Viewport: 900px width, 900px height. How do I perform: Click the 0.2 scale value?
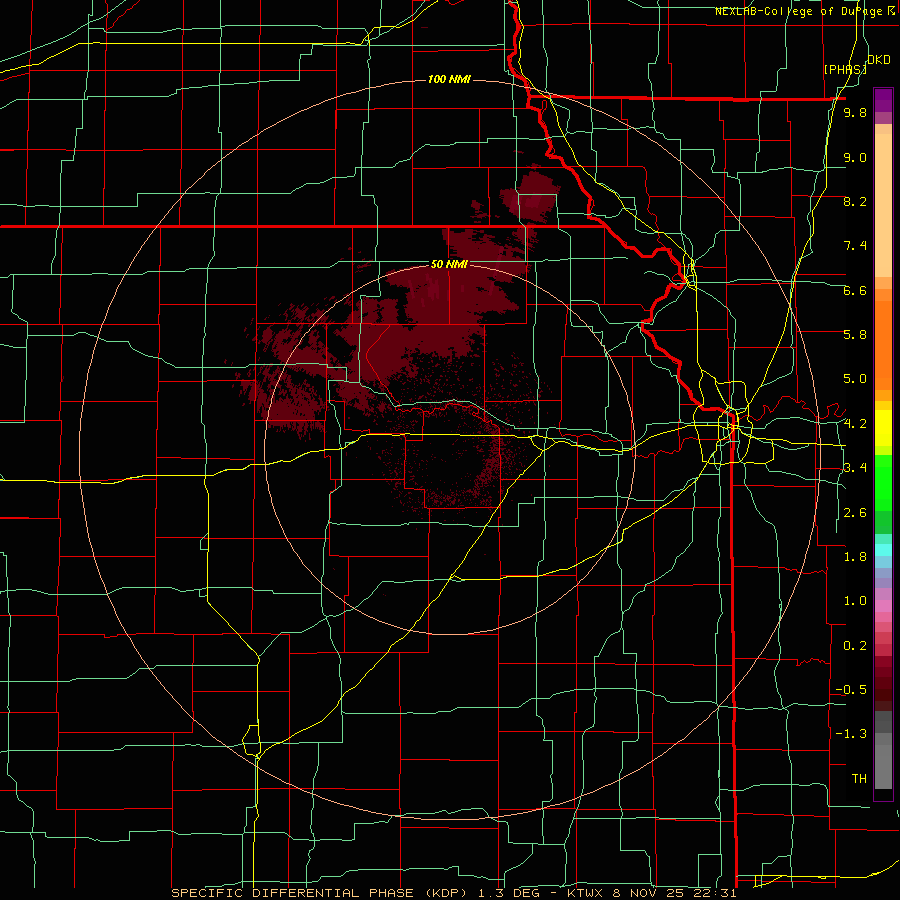click(855, 646)
